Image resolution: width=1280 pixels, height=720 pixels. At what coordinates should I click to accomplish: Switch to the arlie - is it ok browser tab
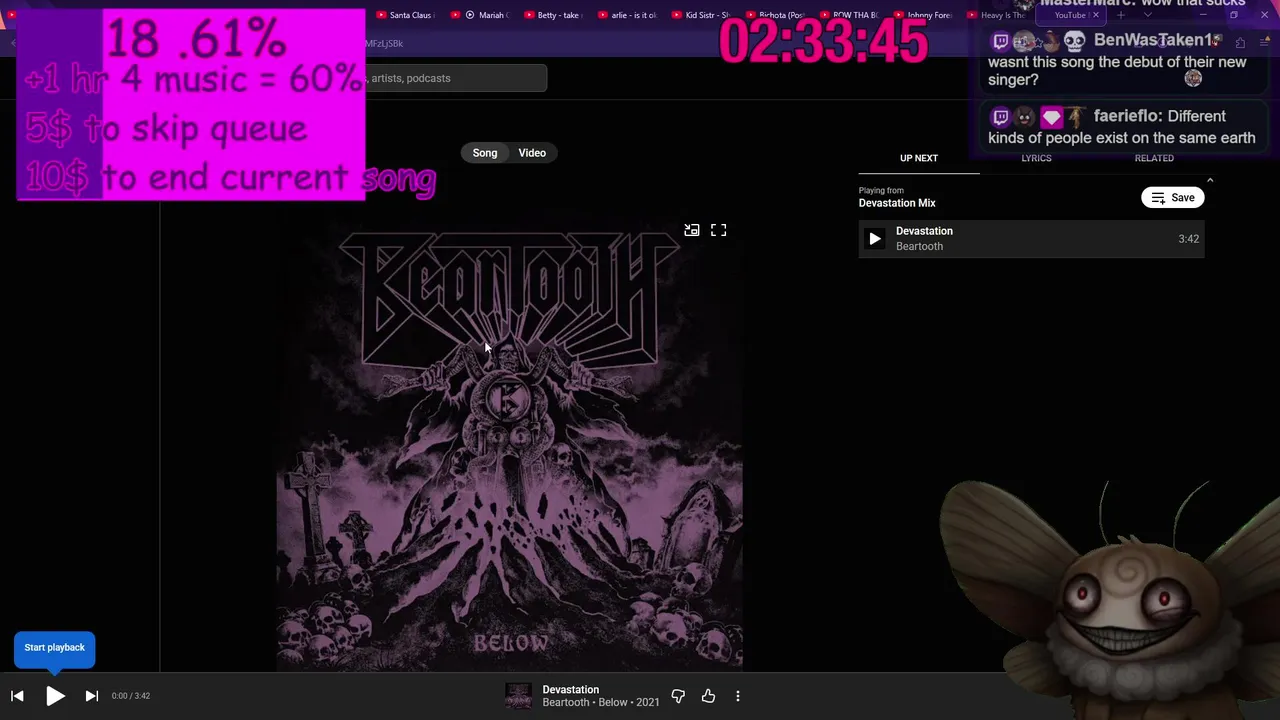[x=630, y=15]
